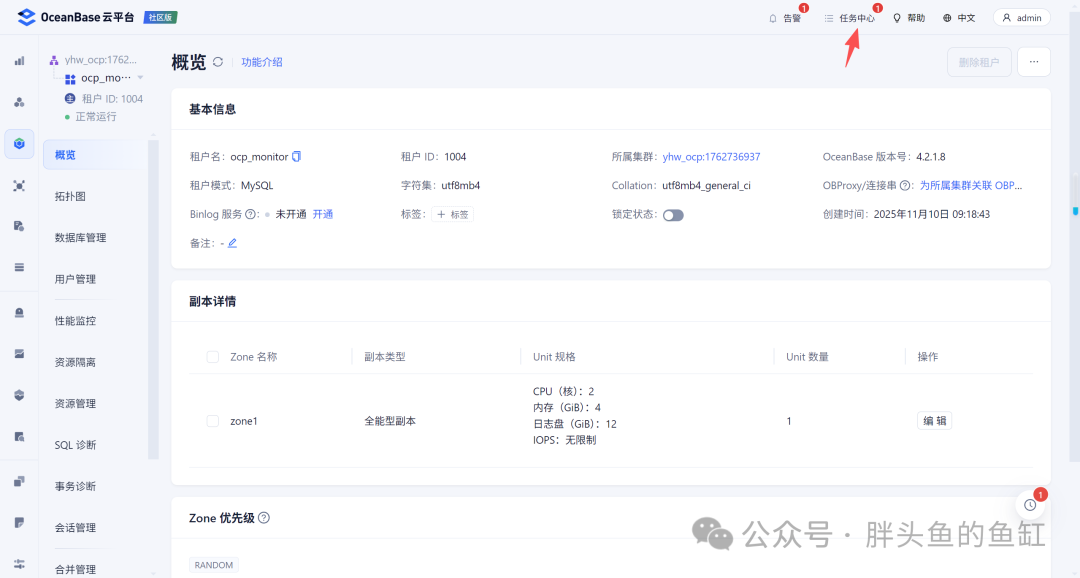This screenshot has width=1080, height=578.
Task: Click the side menu vertical scrollbar
Action: coord(153,300)
